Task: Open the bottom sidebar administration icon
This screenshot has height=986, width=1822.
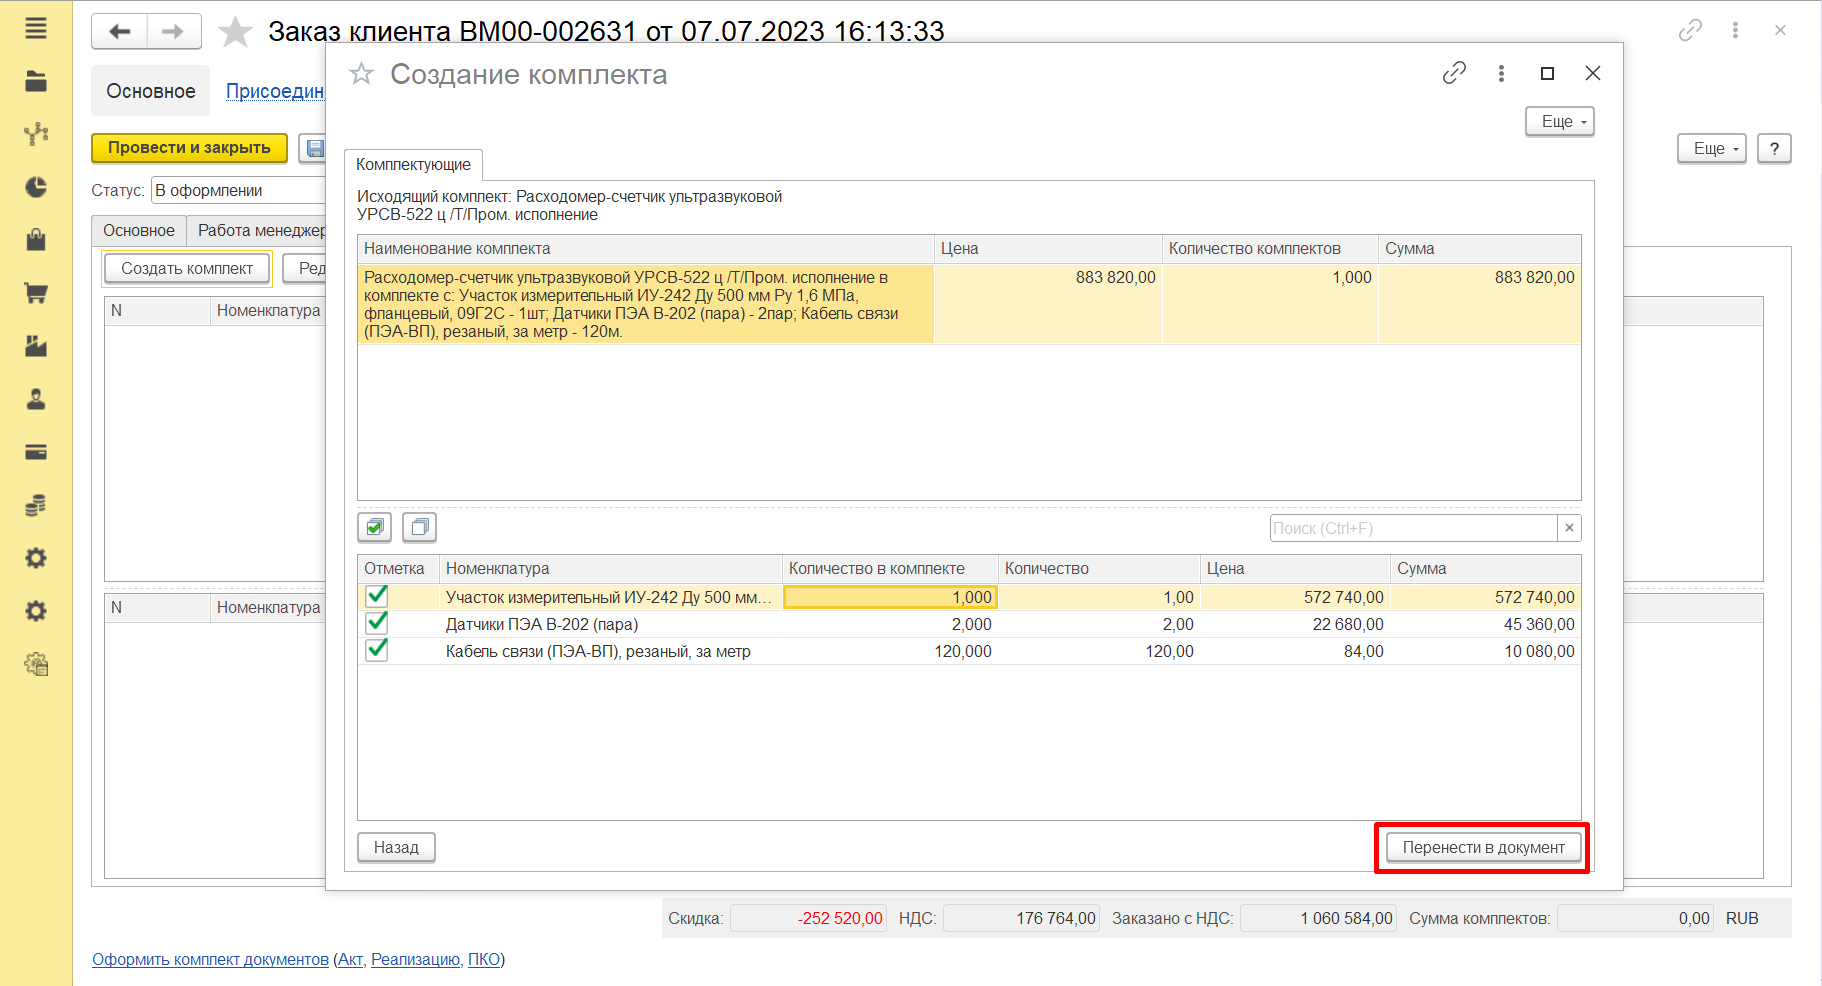Action: click(x=36, y=664)
